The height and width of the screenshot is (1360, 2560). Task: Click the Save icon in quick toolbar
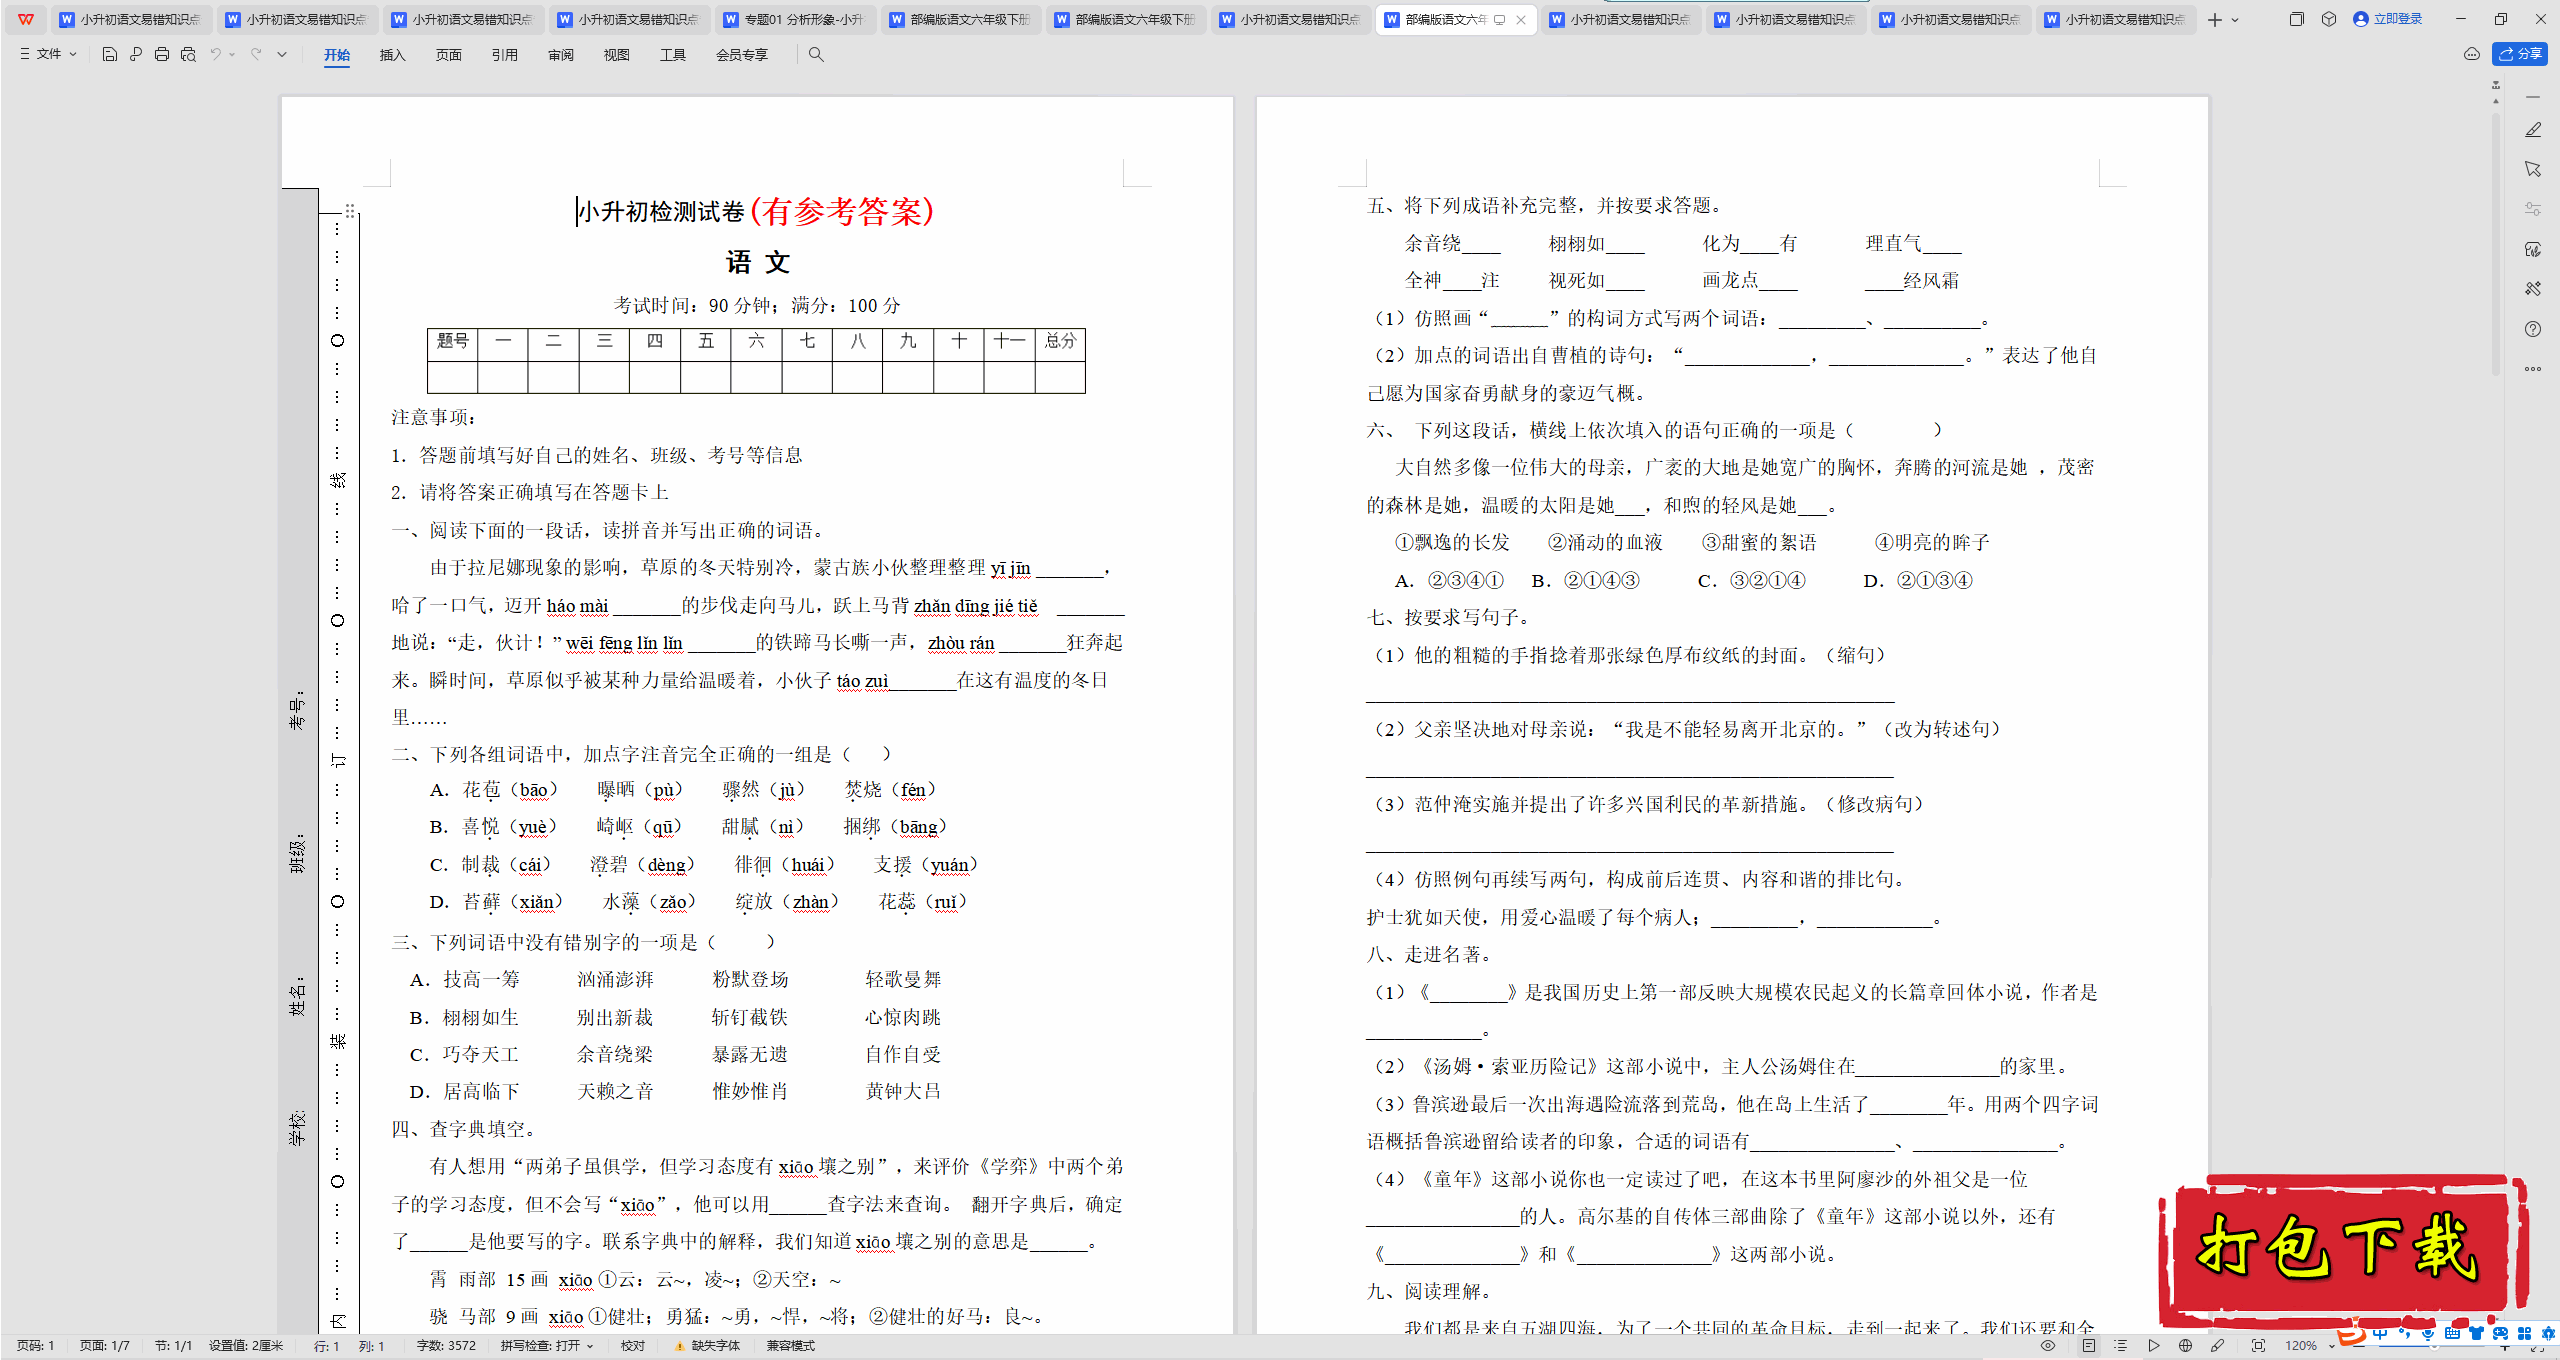point(110,55)
